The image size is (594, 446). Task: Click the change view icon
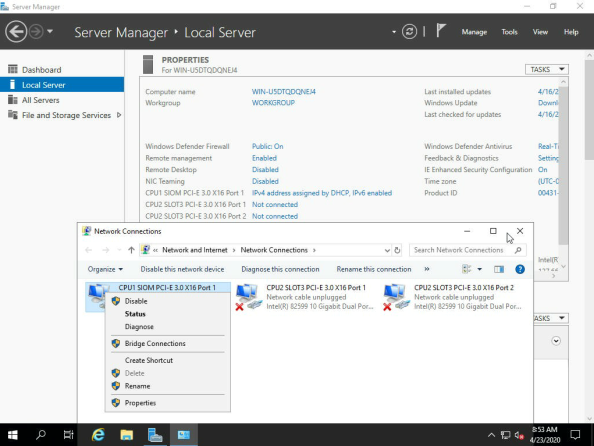coord(466,269)
